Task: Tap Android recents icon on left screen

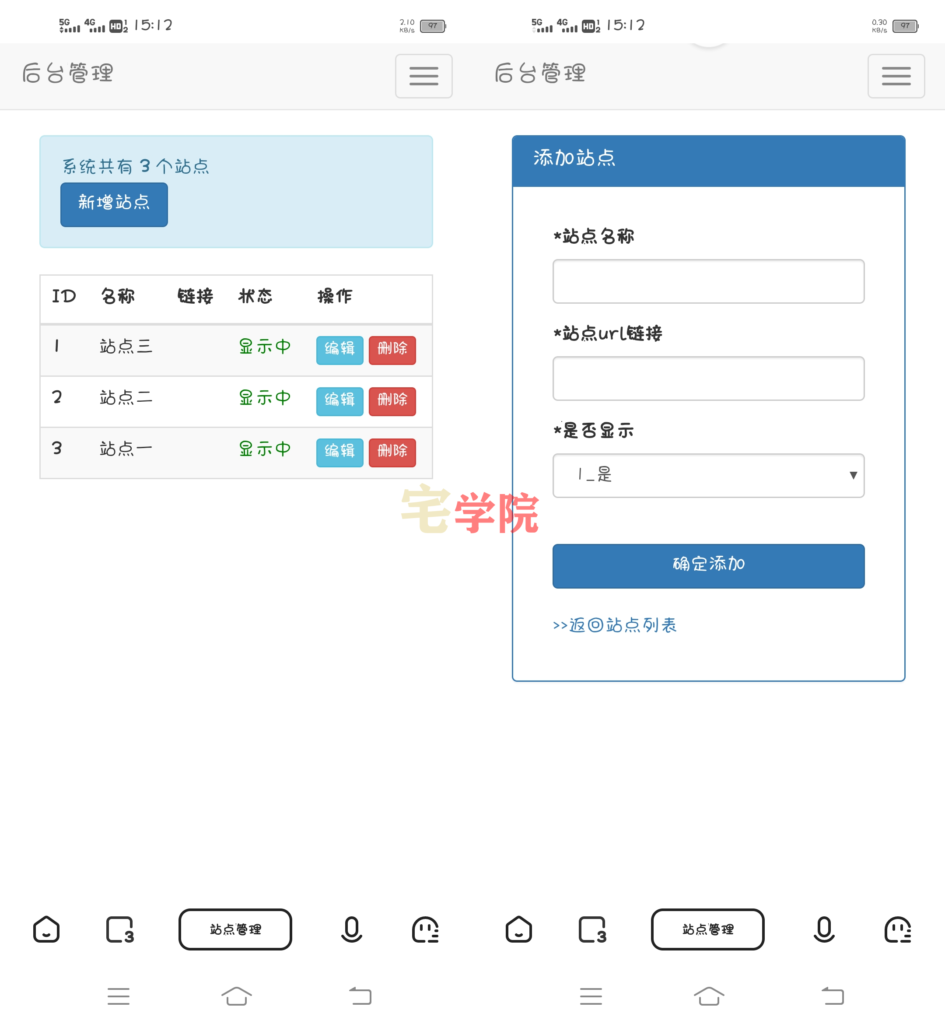Action: [x=119, y=997]
